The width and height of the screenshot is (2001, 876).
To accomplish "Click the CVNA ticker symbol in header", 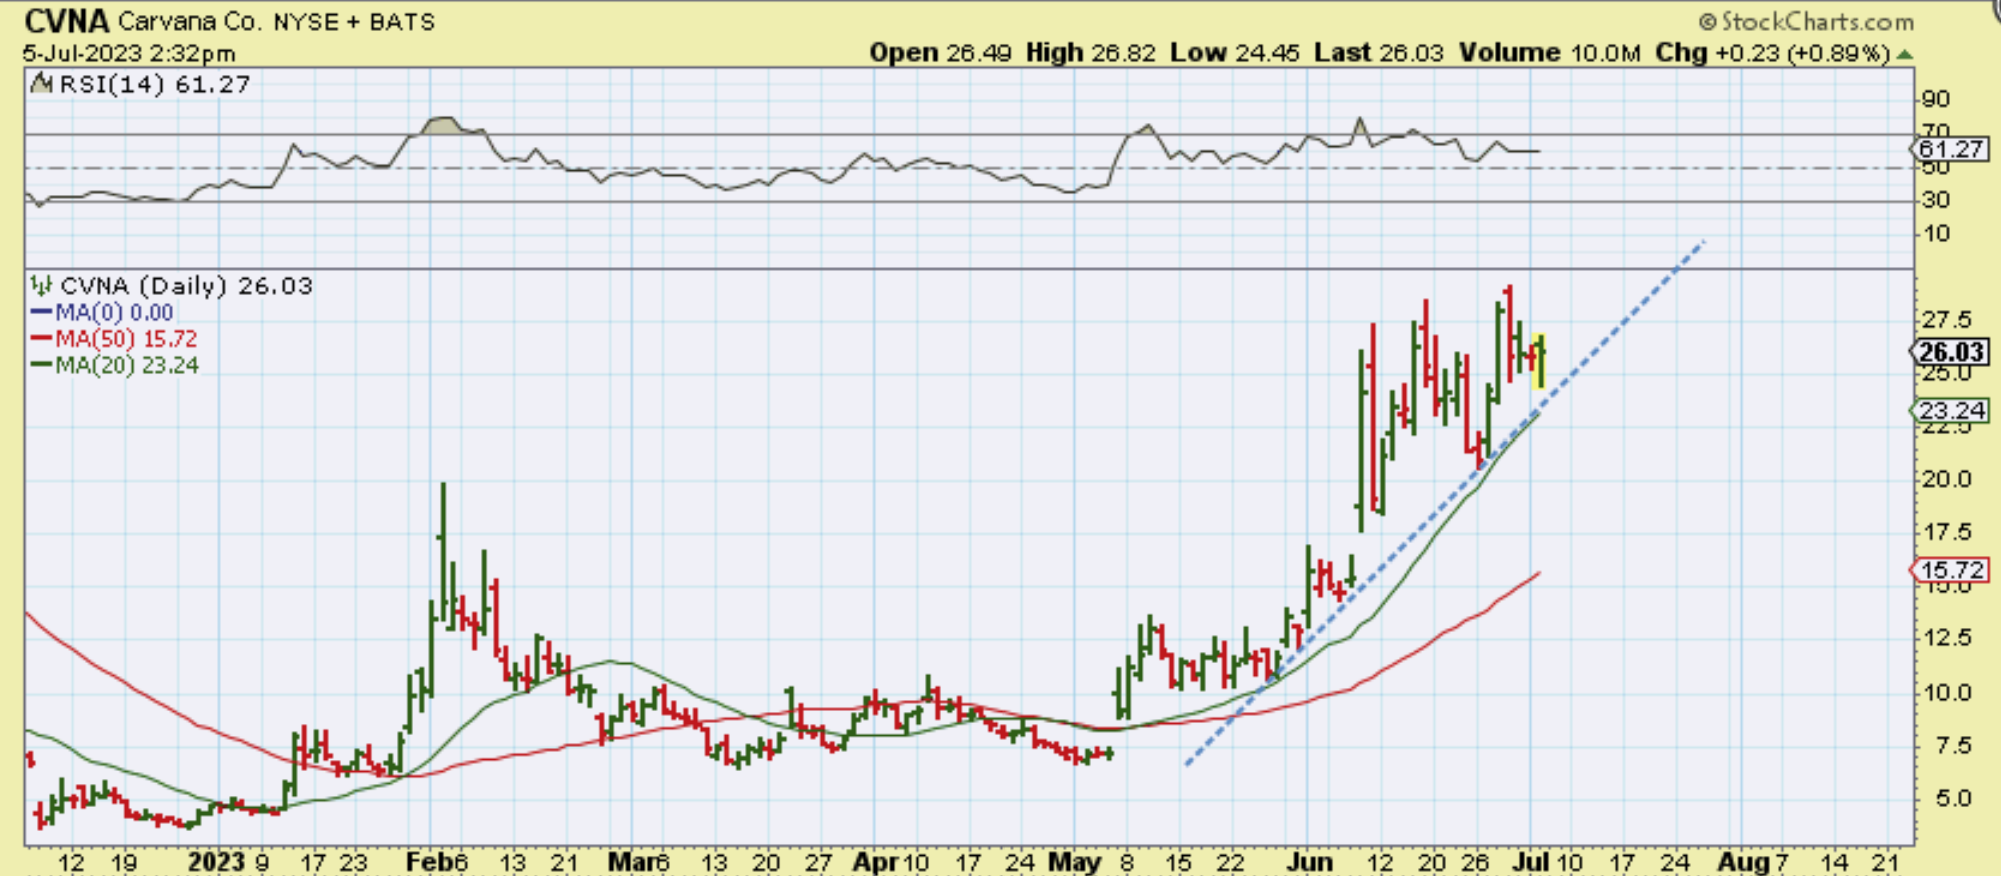I will coord(66,21).
